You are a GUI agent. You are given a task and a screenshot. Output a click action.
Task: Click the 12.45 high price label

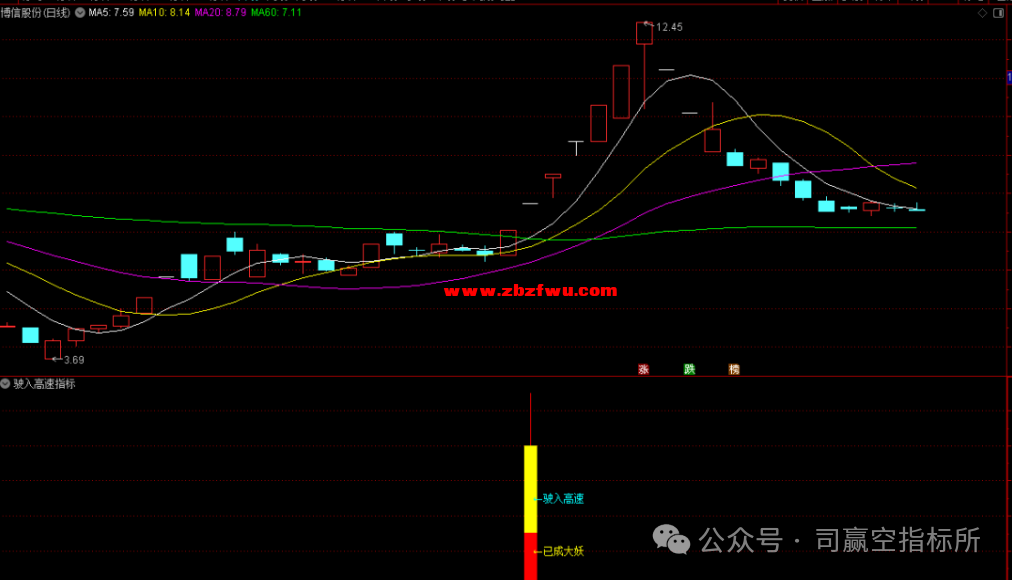[669, 27]
